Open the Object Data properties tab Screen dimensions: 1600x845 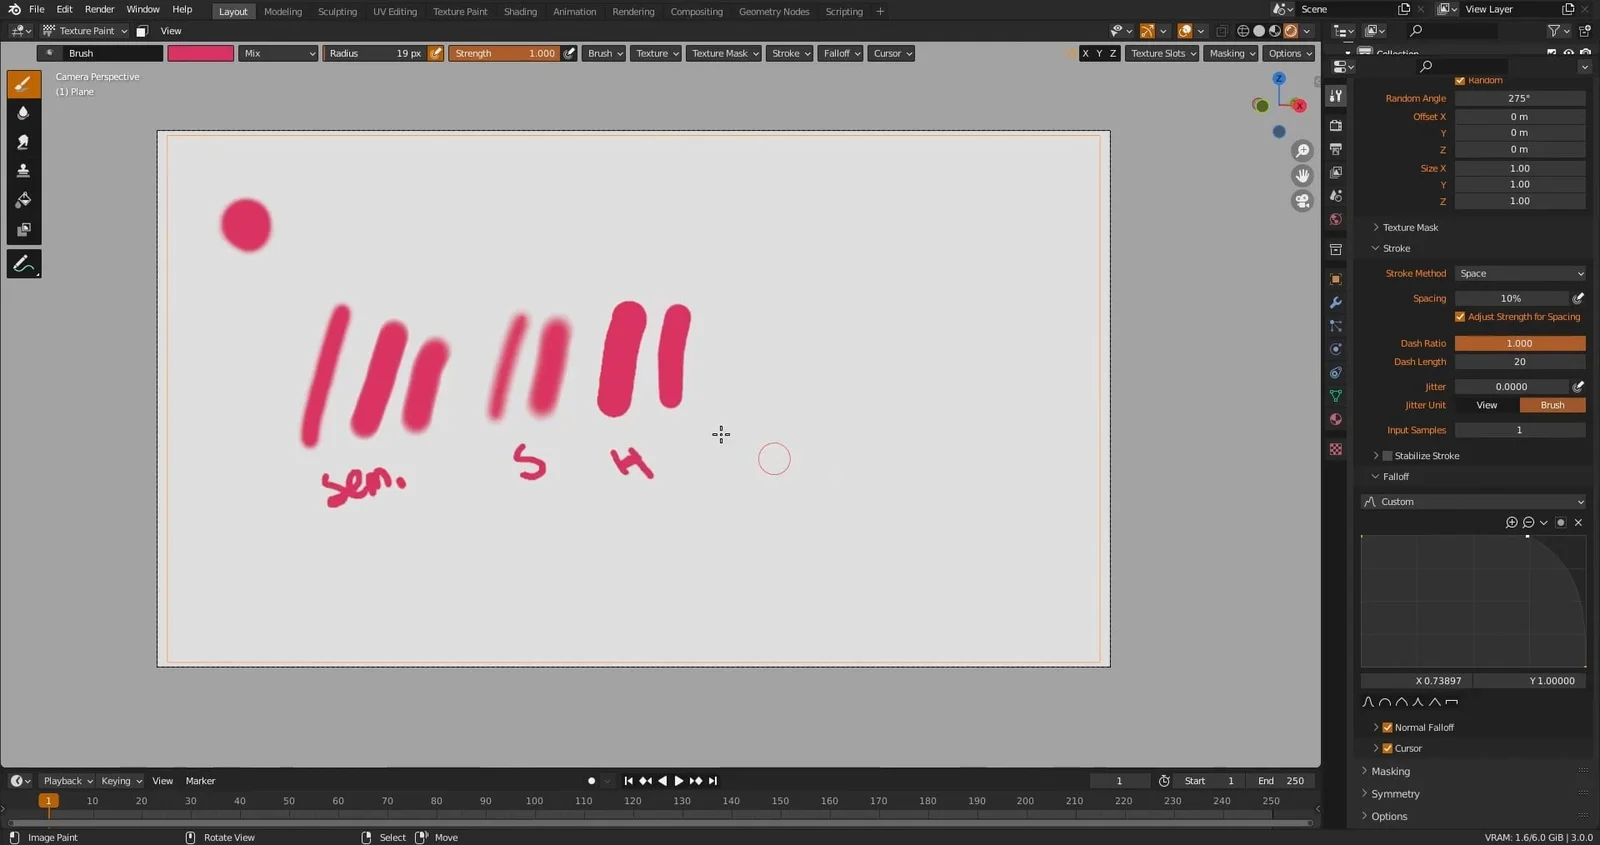(x=1336, y=396)
